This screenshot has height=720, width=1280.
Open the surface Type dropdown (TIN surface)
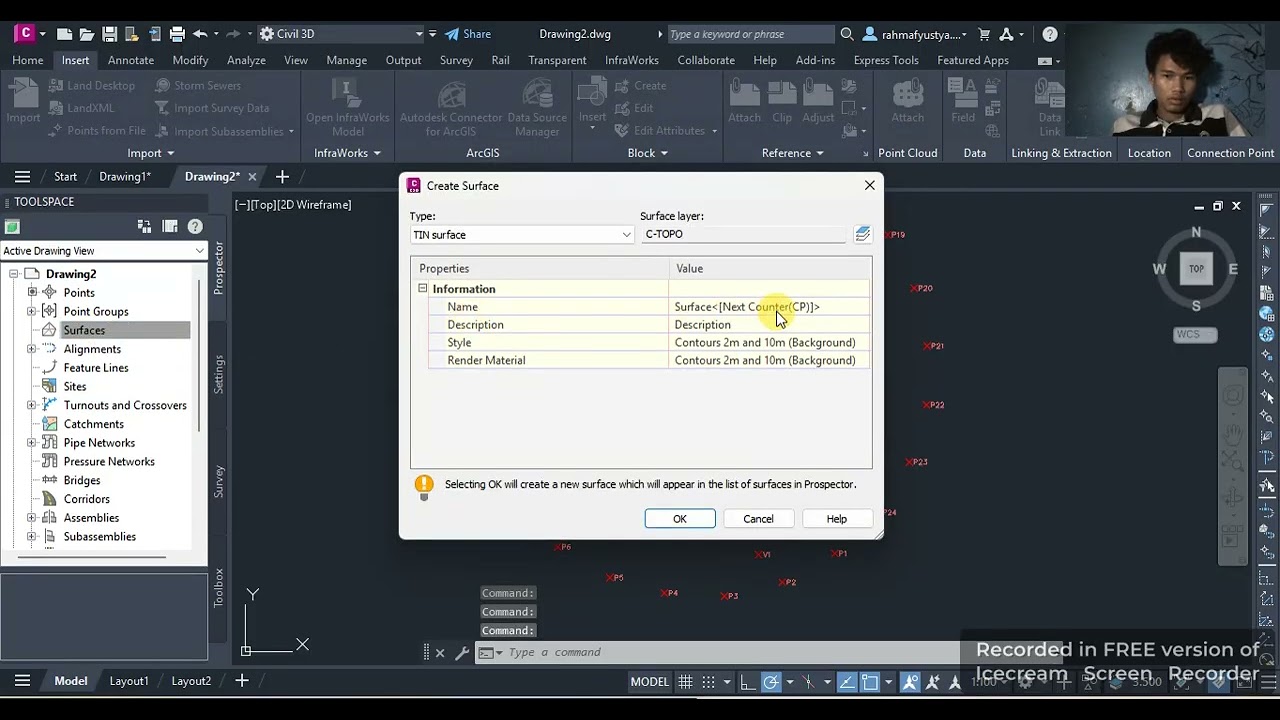pyautogui.click(x=522, y=235)
